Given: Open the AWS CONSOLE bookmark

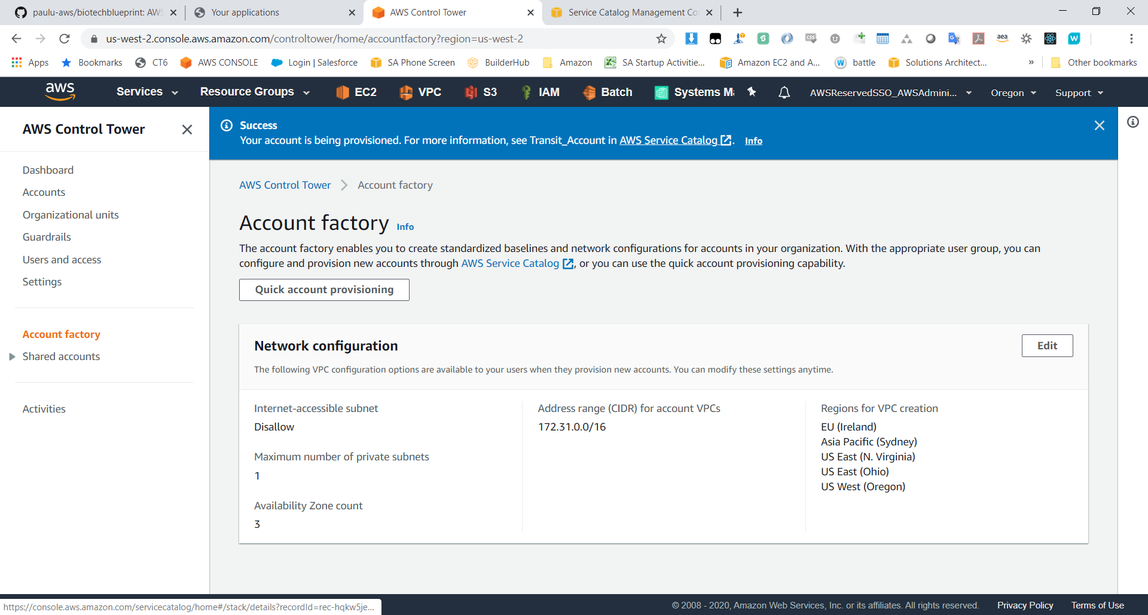Looking at the screenshot, I should tap(219, 62).
